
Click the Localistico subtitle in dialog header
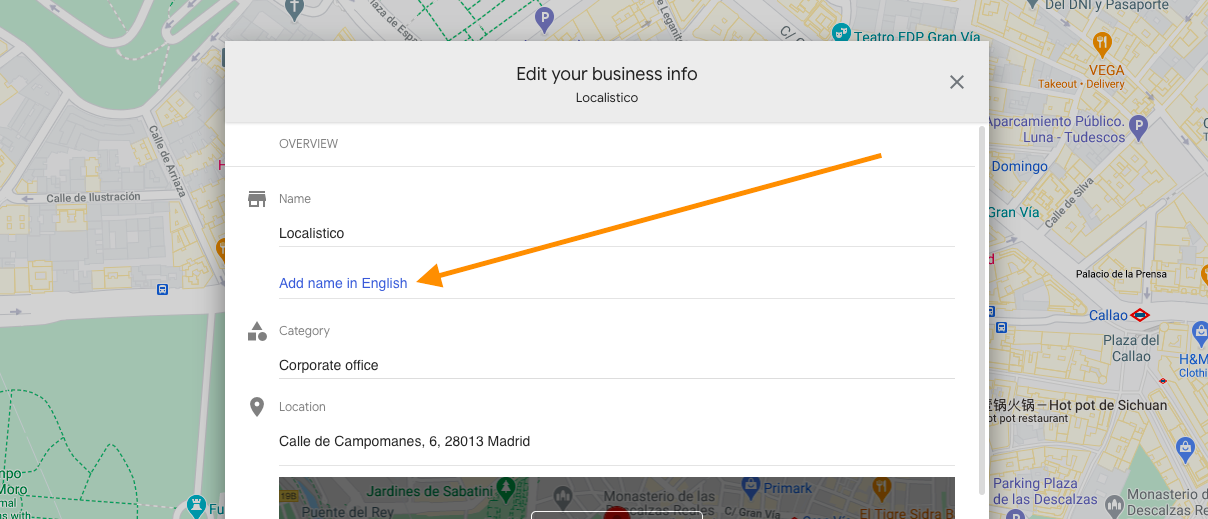click(x=607, y=98)
